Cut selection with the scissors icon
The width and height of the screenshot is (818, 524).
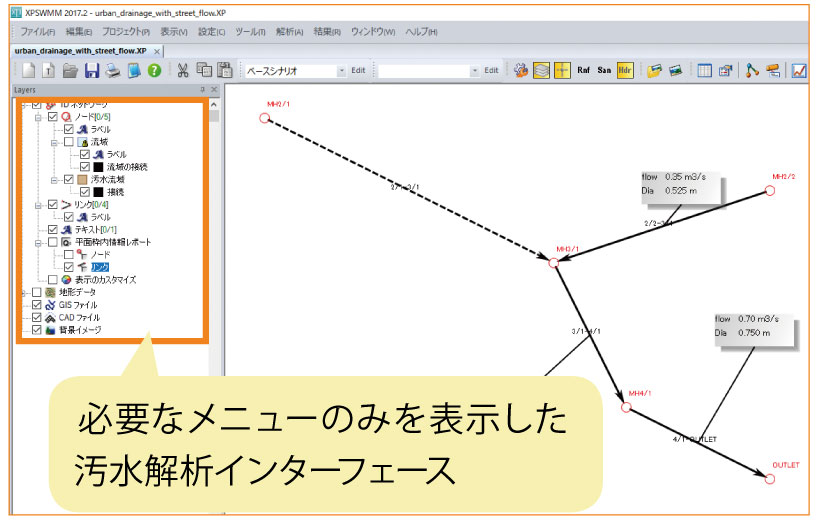click(183, 70)
